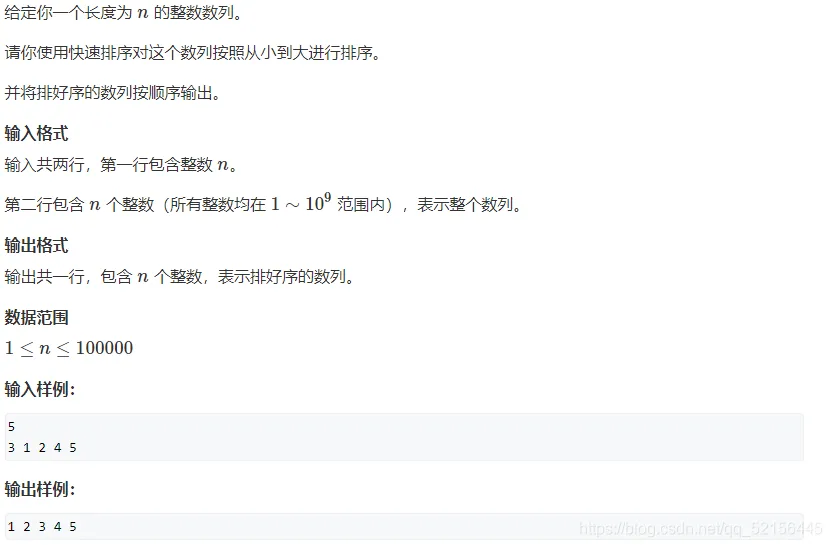The width and height of the screenshot is (826, 545).
Task: Click the sample input line 3 1 2 4 5
Action: 42,448
